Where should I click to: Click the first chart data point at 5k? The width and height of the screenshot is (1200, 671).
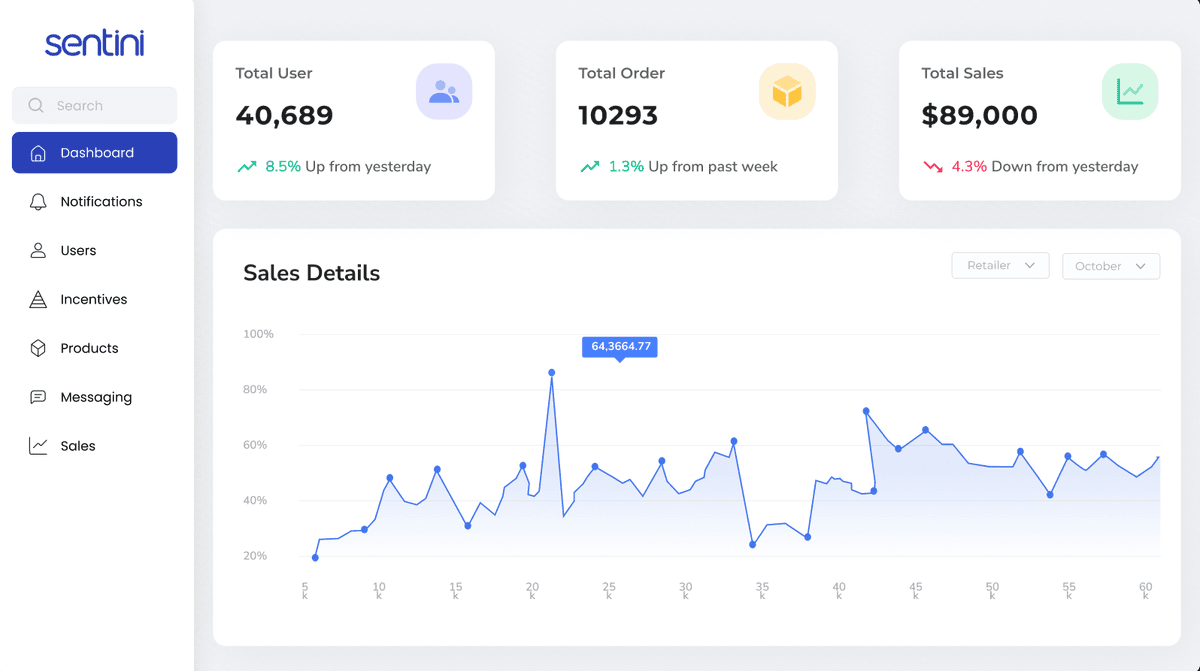pos(315,558)
